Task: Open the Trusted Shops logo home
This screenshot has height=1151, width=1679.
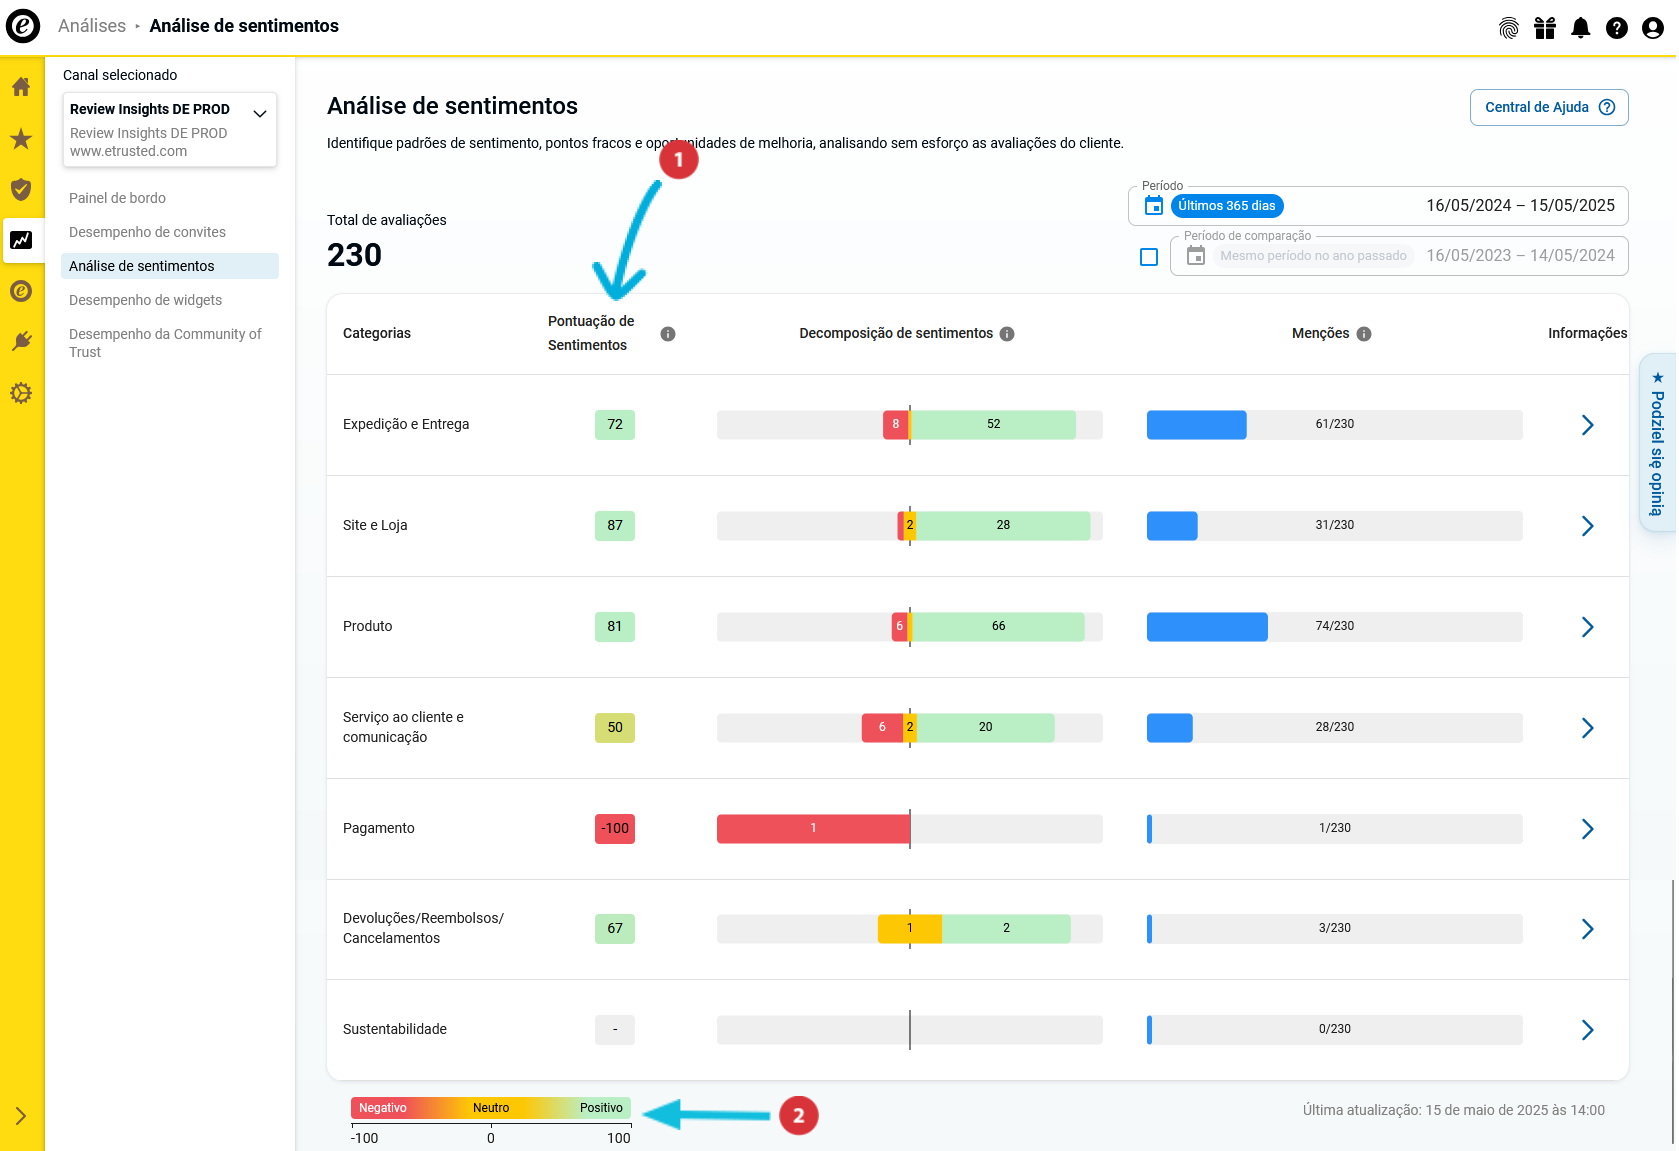Action: pyautogui.click(x=23, y=26)
